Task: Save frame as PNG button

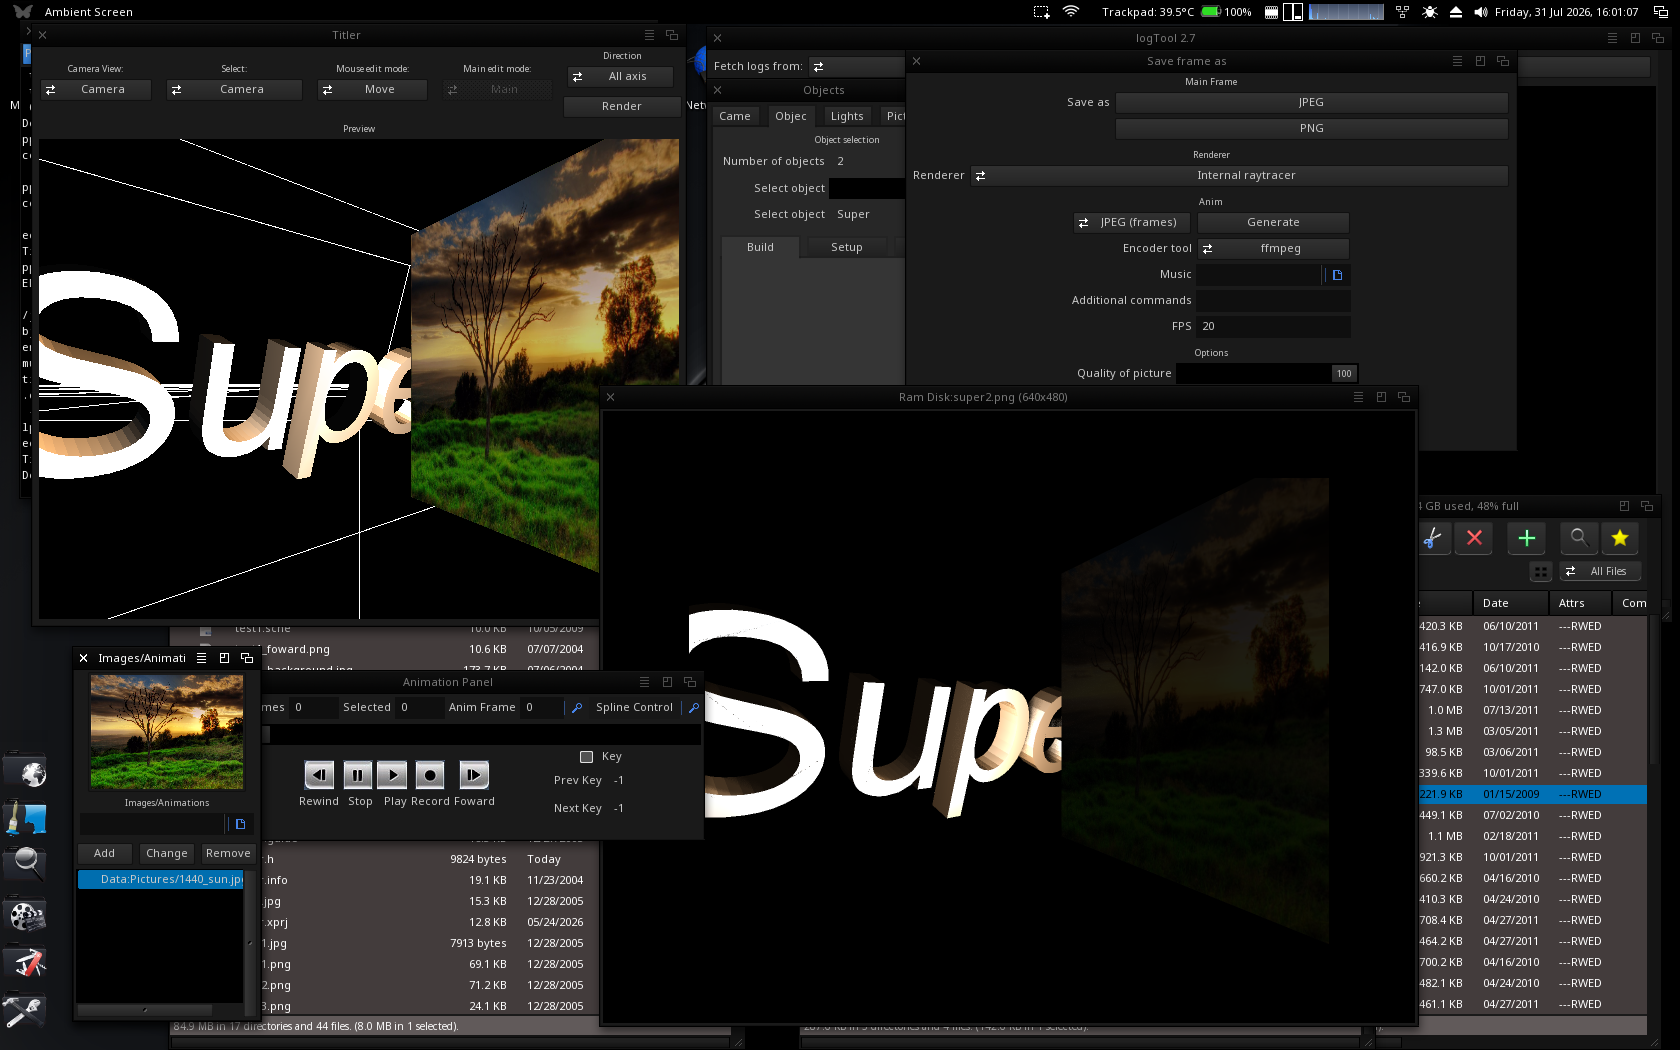Action: pyautogui.click(x=1311, y=128)
